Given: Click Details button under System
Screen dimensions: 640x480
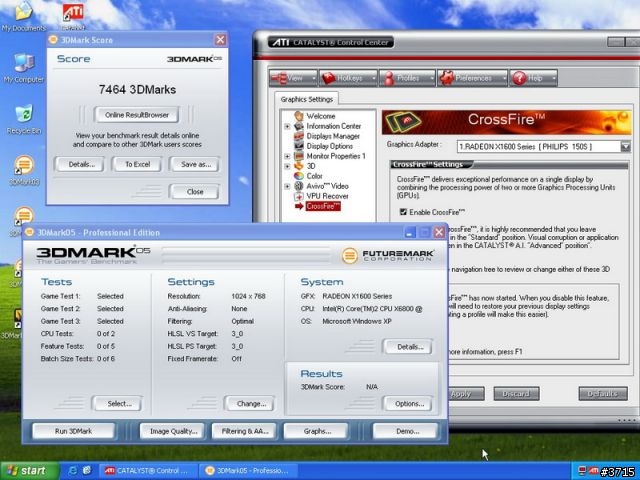Looking at the screenshot, I should coord(409,347).
